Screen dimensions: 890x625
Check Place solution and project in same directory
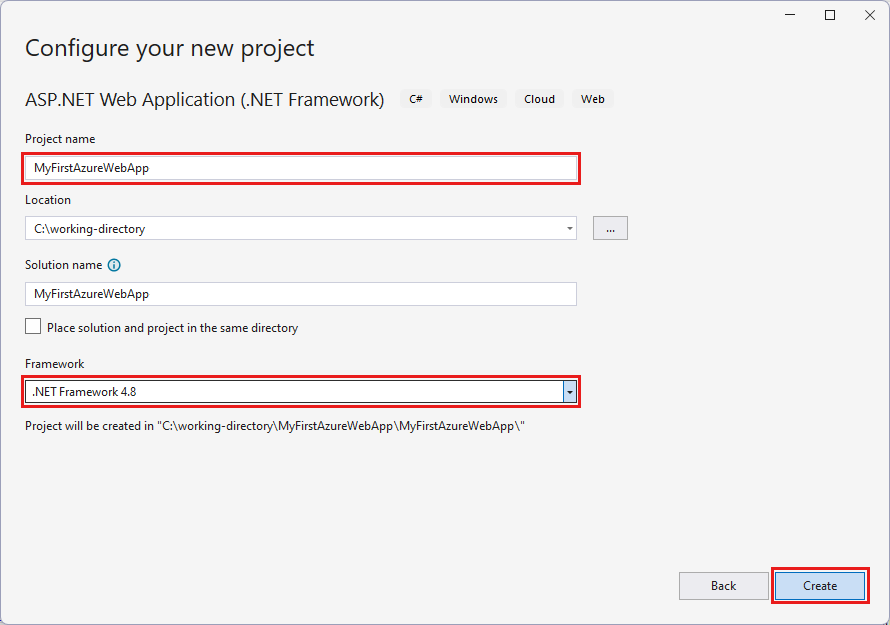click(32, 326)
